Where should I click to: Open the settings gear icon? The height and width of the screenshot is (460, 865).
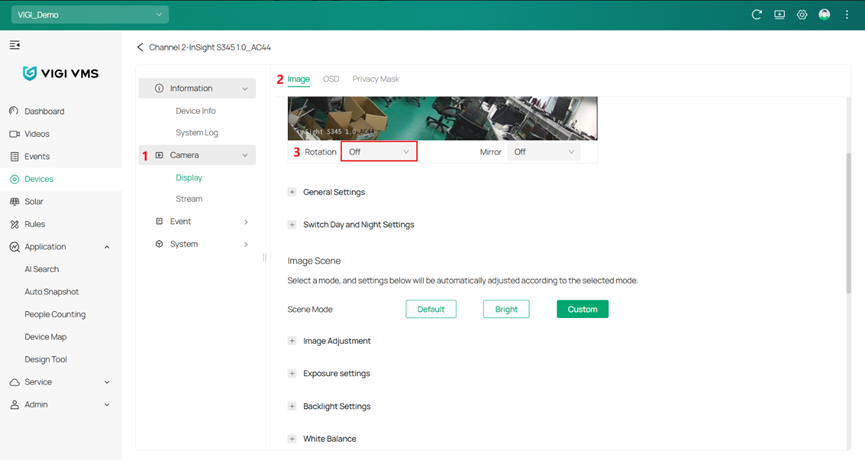pos(802,15)
